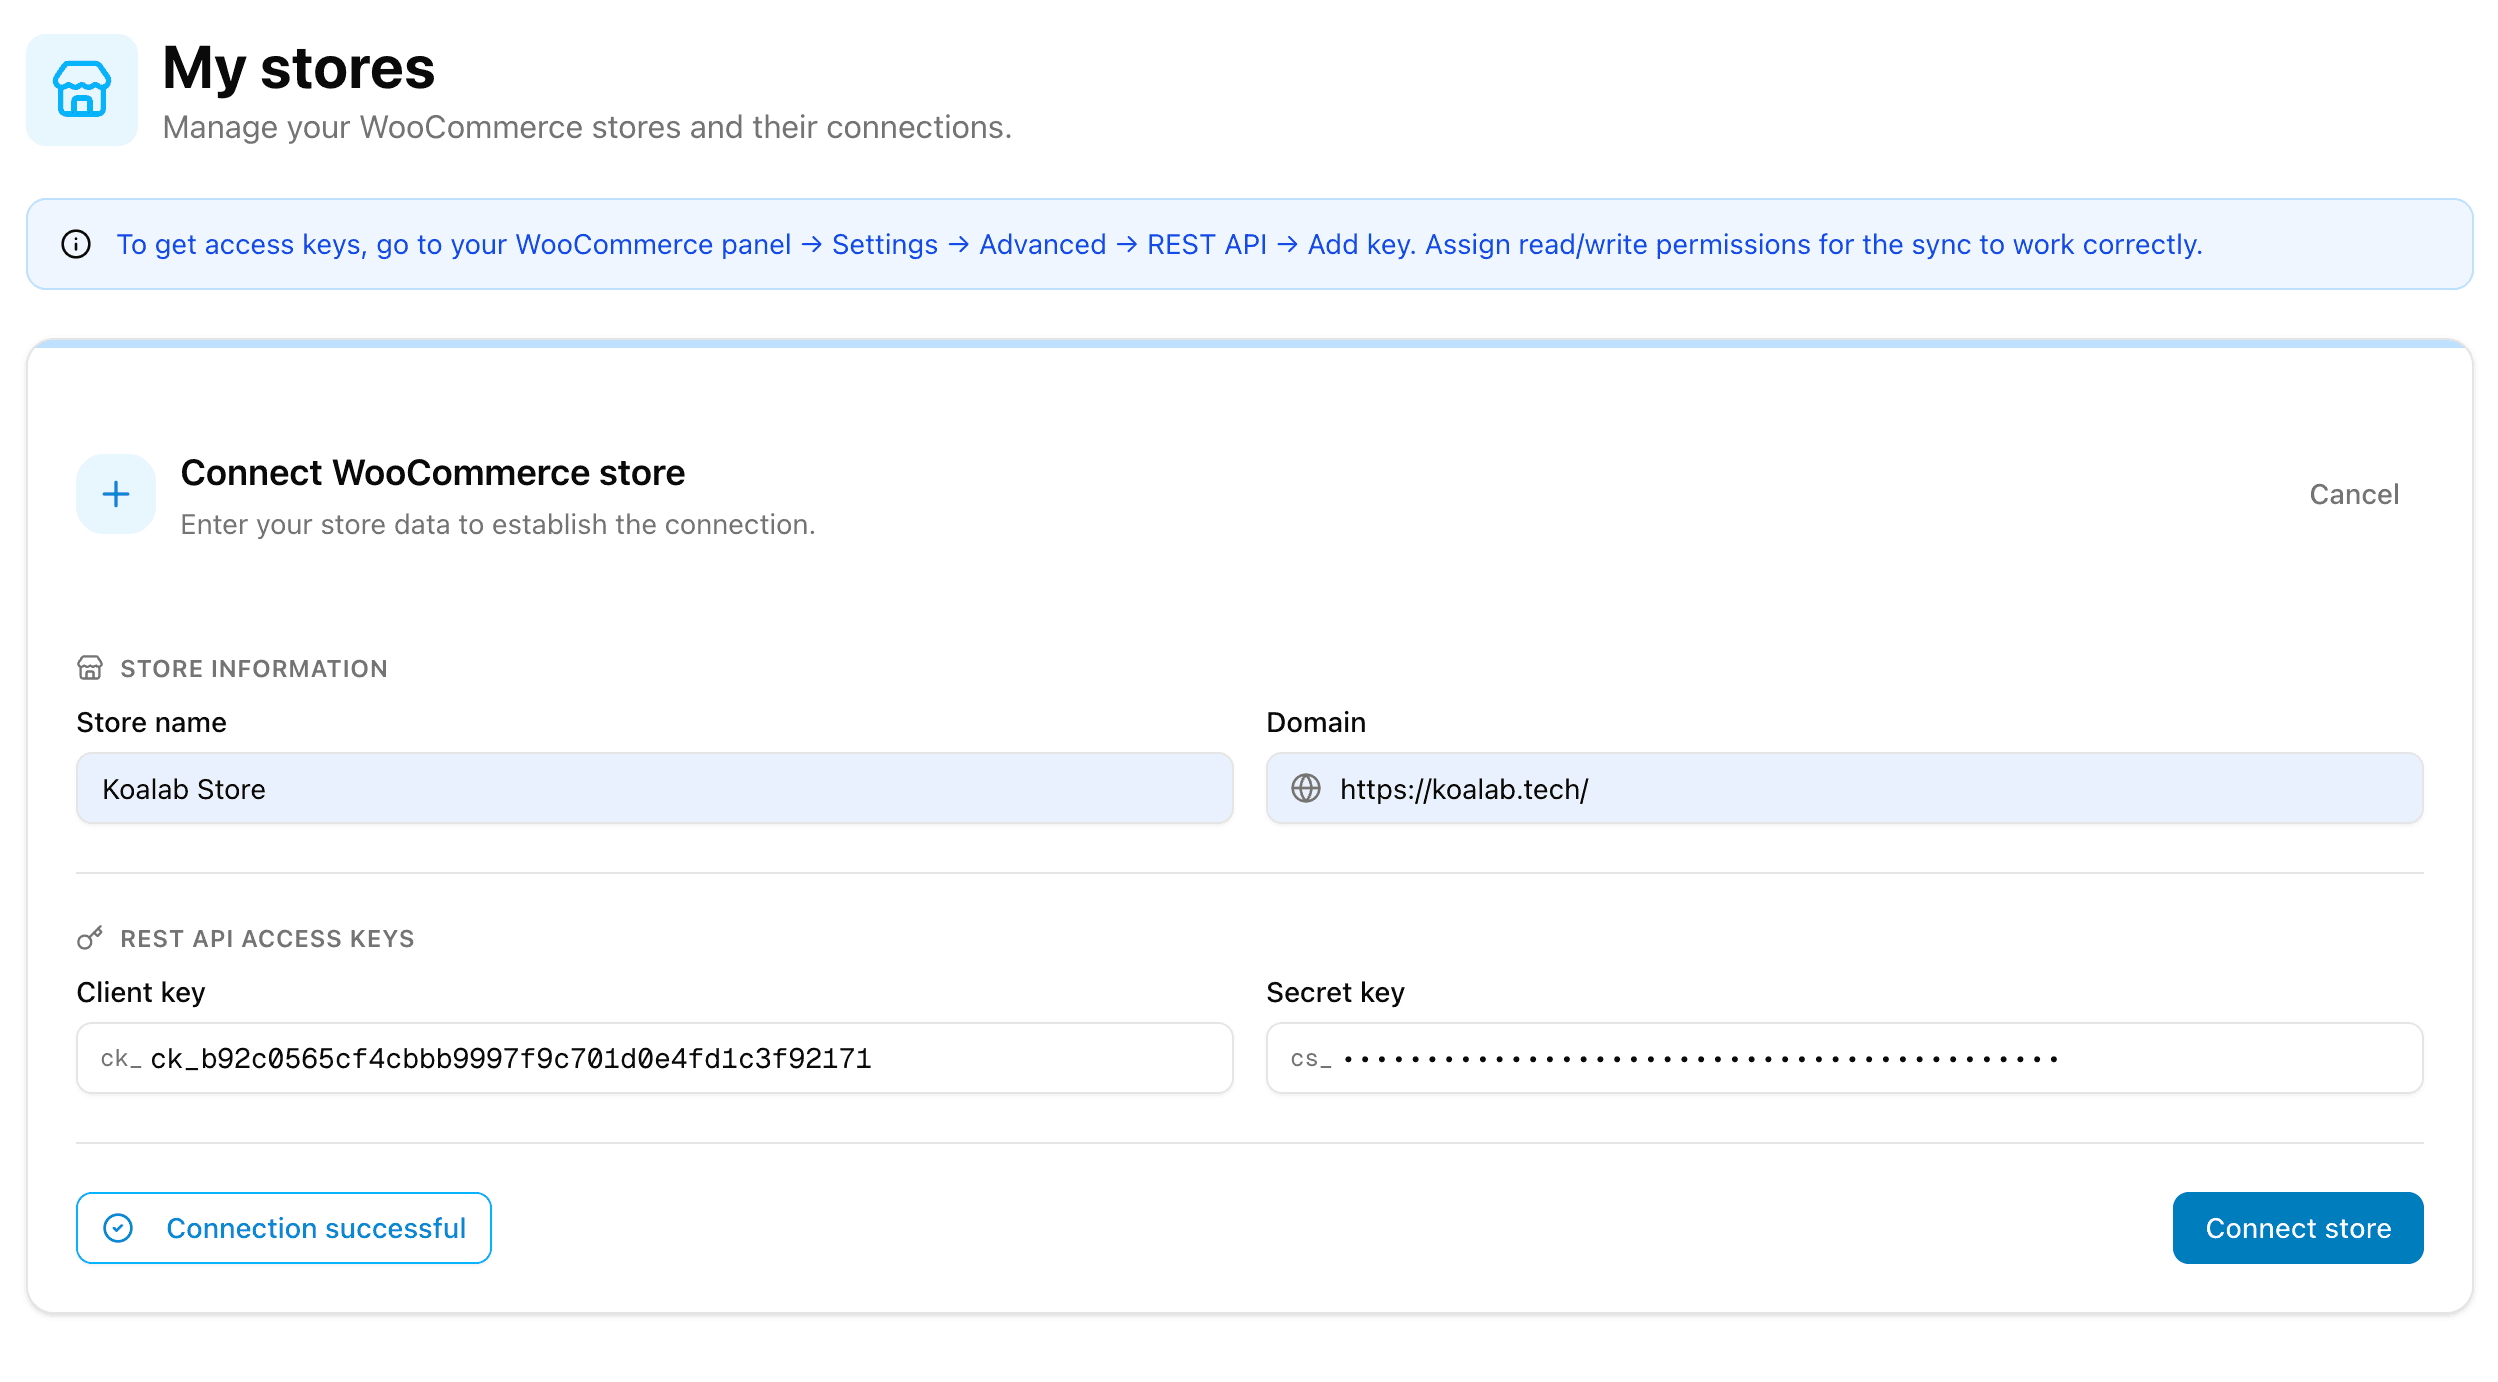Focus the Store name input field

pos(654,789)
